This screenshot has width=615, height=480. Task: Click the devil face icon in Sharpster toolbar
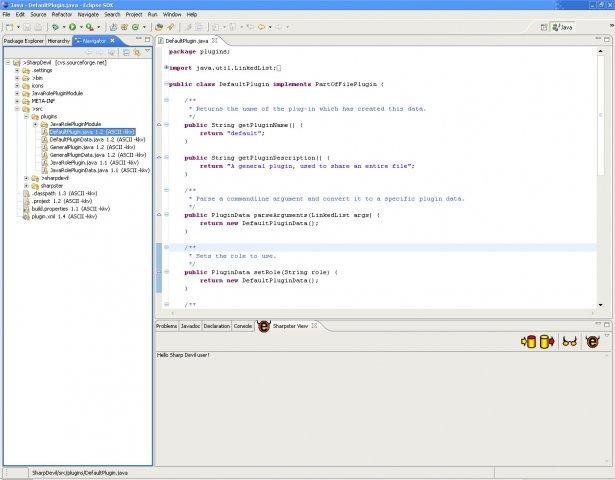click(x=593, y=342)
